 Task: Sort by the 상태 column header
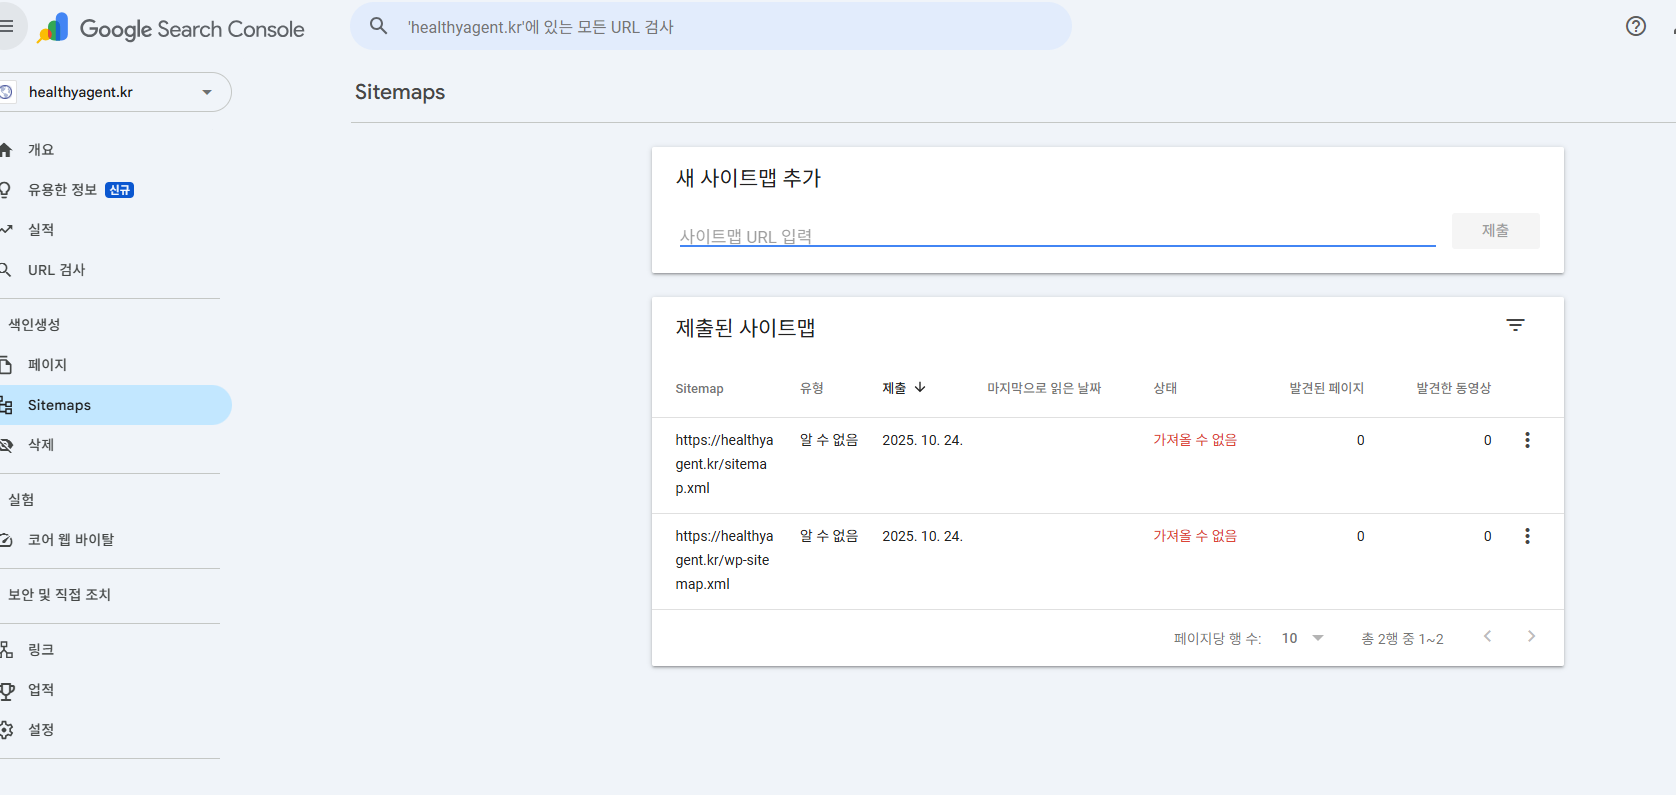[x=1165, y=388]
